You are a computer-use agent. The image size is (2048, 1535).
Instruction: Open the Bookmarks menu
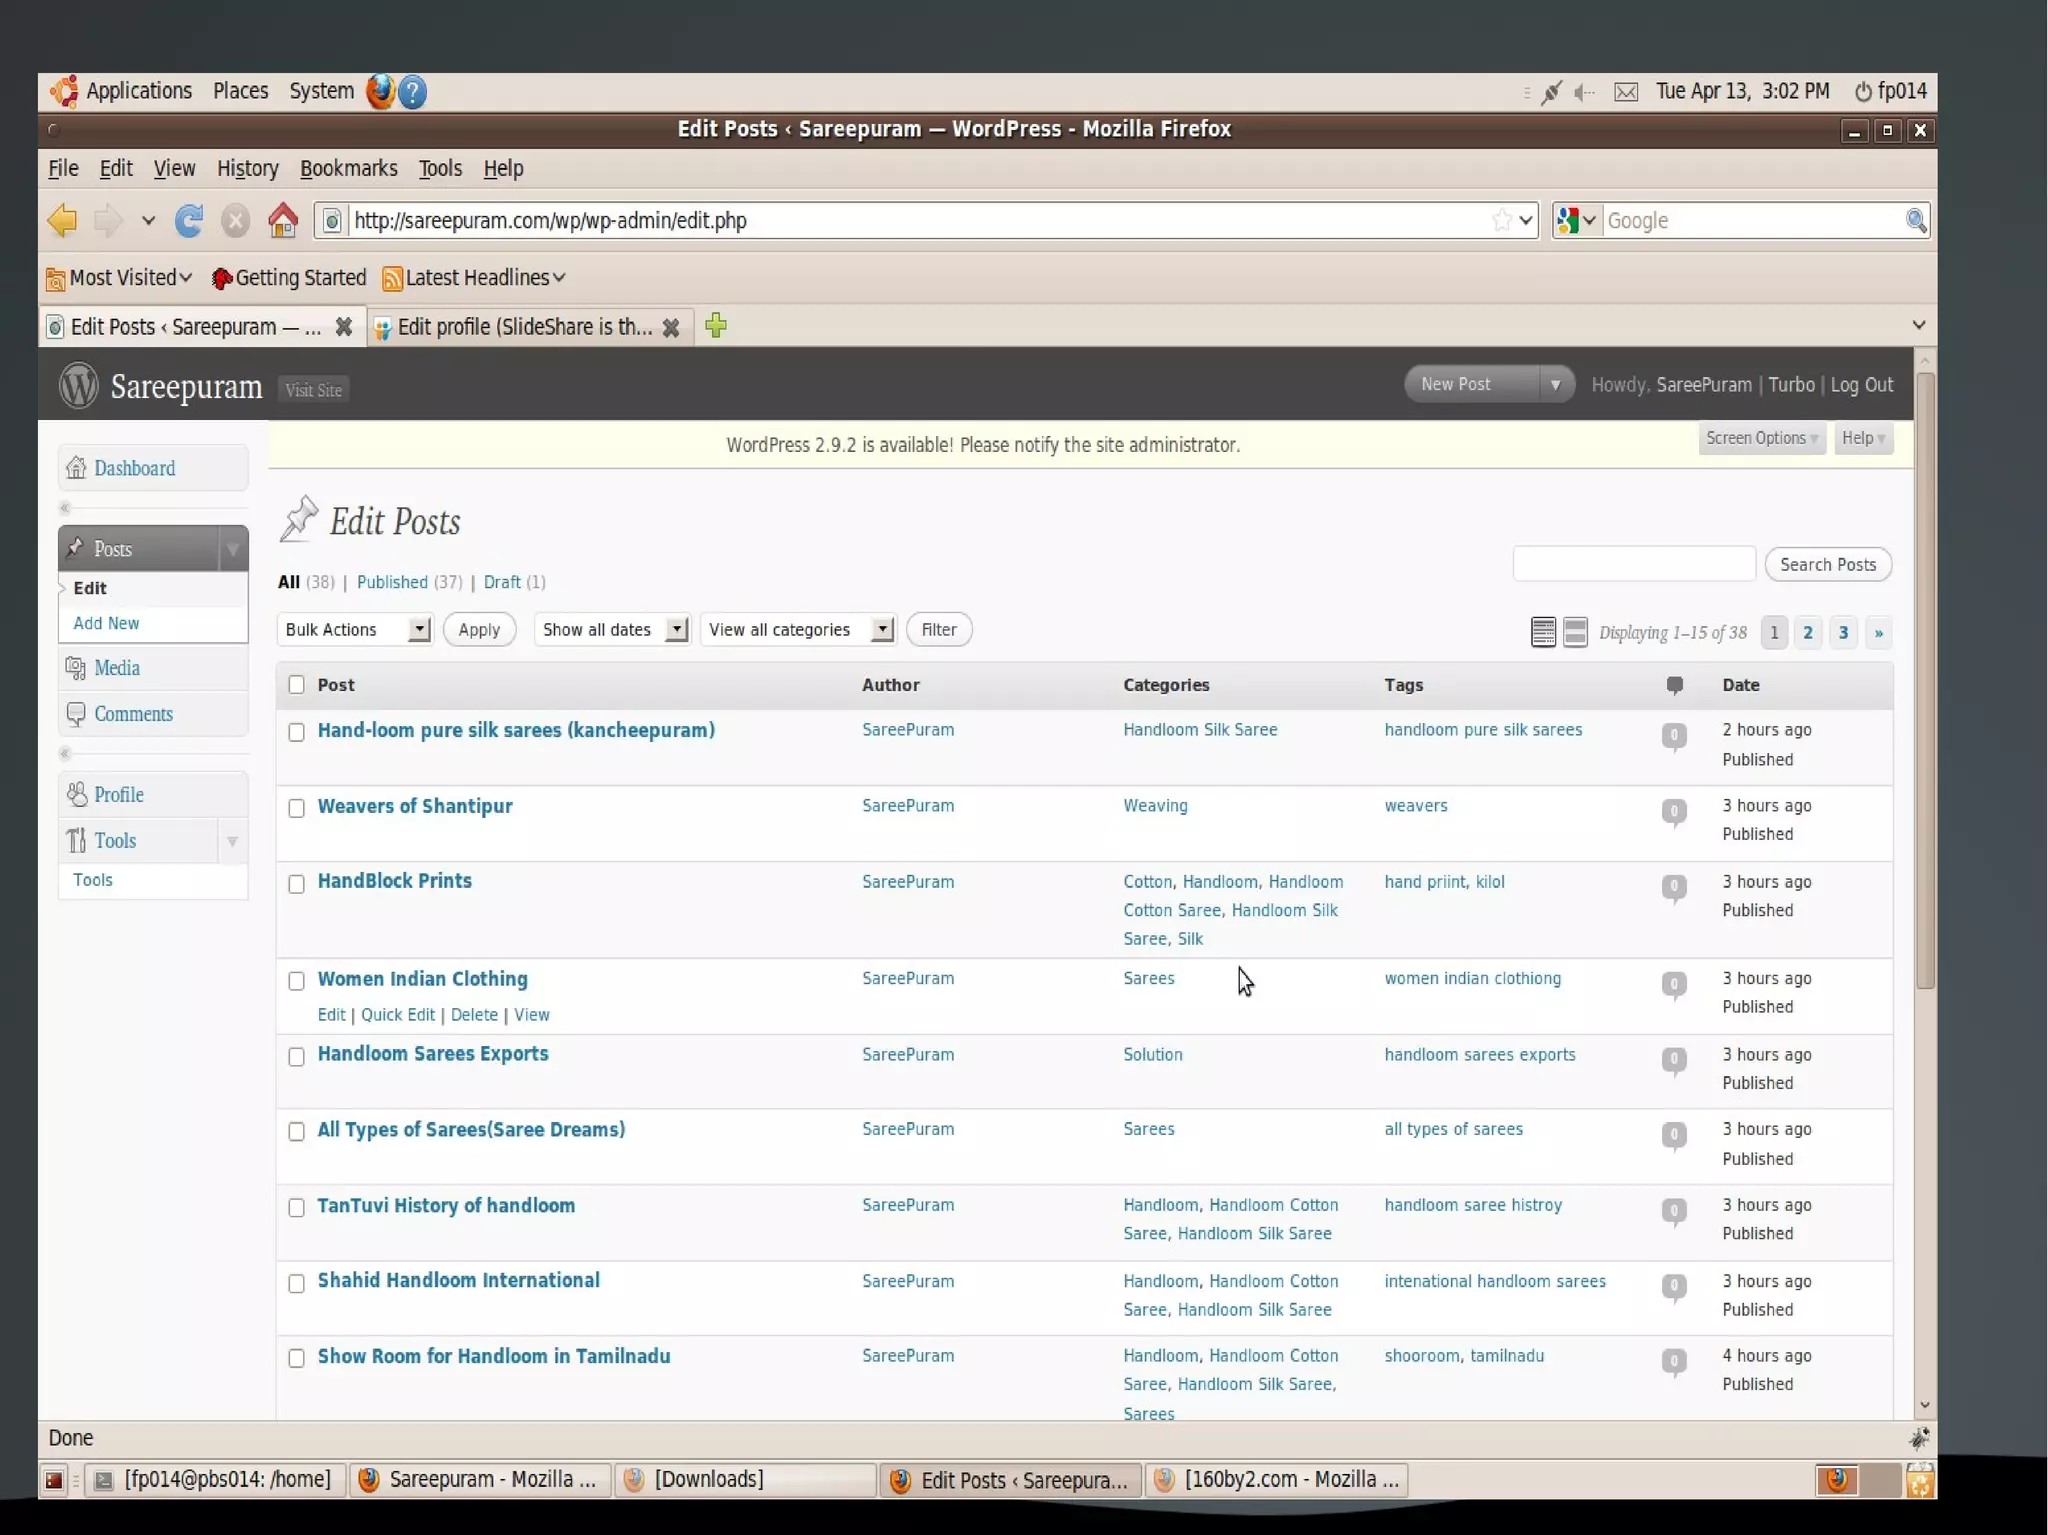[348, 168]
